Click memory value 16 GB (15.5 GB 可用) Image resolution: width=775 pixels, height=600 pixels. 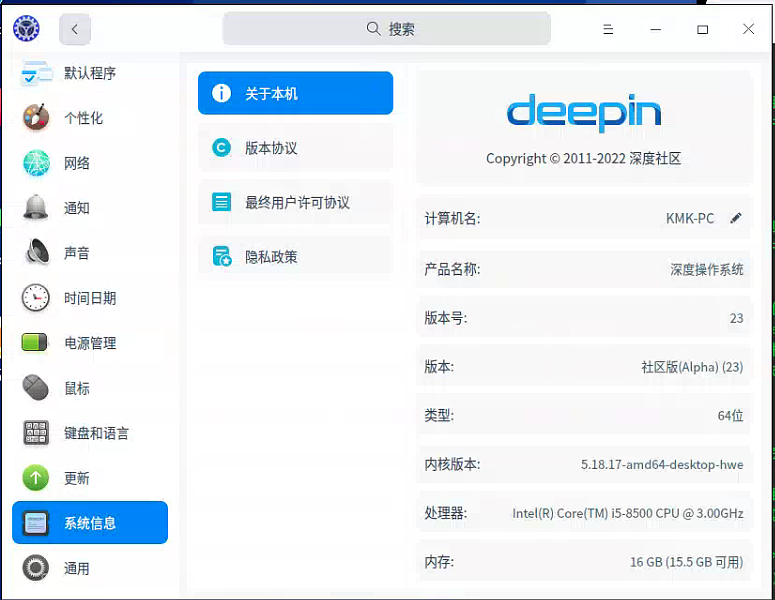687,562
